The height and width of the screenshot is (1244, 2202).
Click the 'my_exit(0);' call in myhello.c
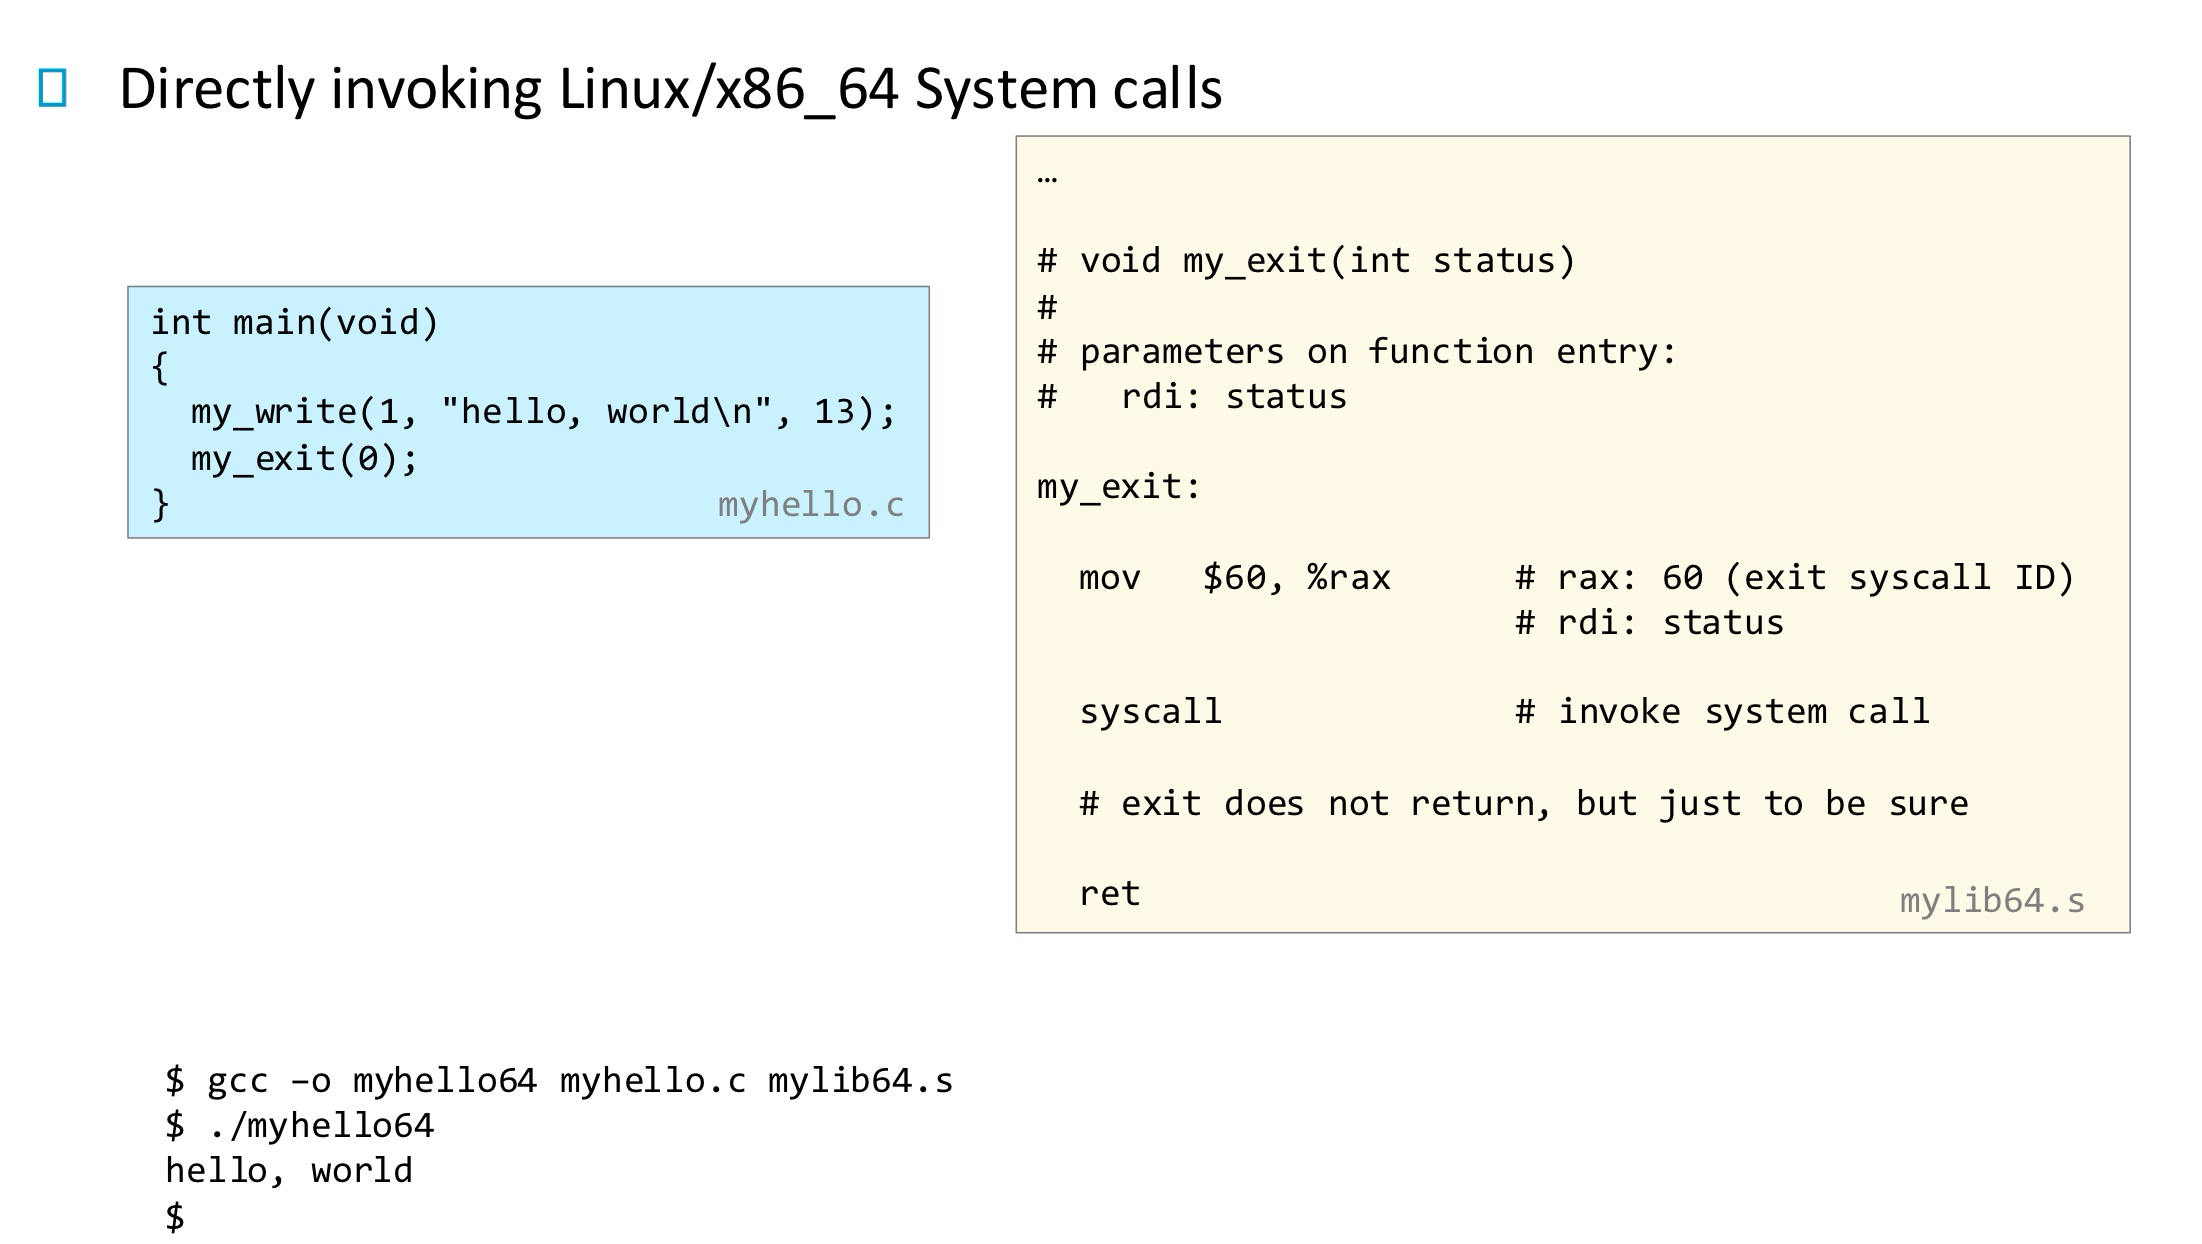[304, 458]
